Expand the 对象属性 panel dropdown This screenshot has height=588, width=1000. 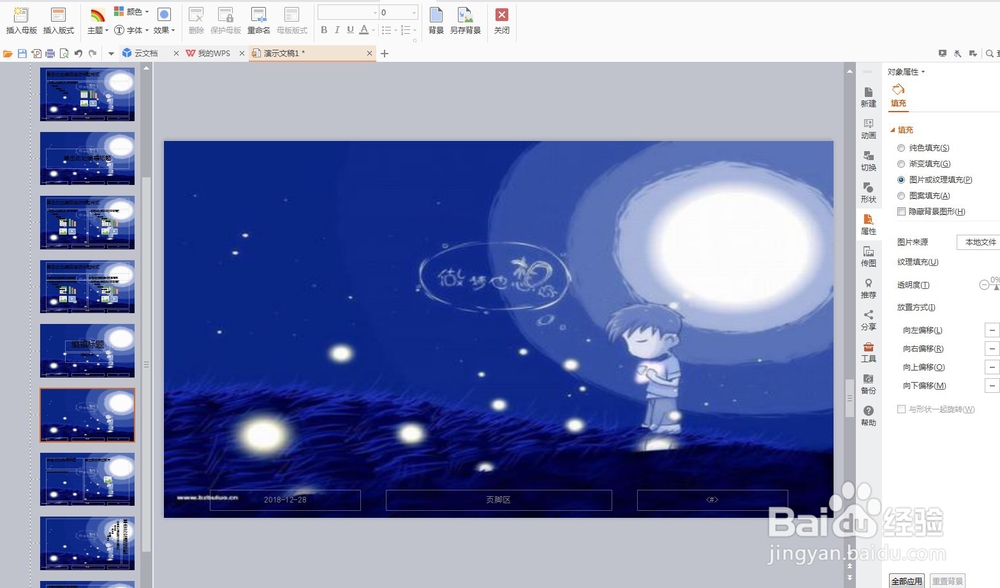(906, 71)
